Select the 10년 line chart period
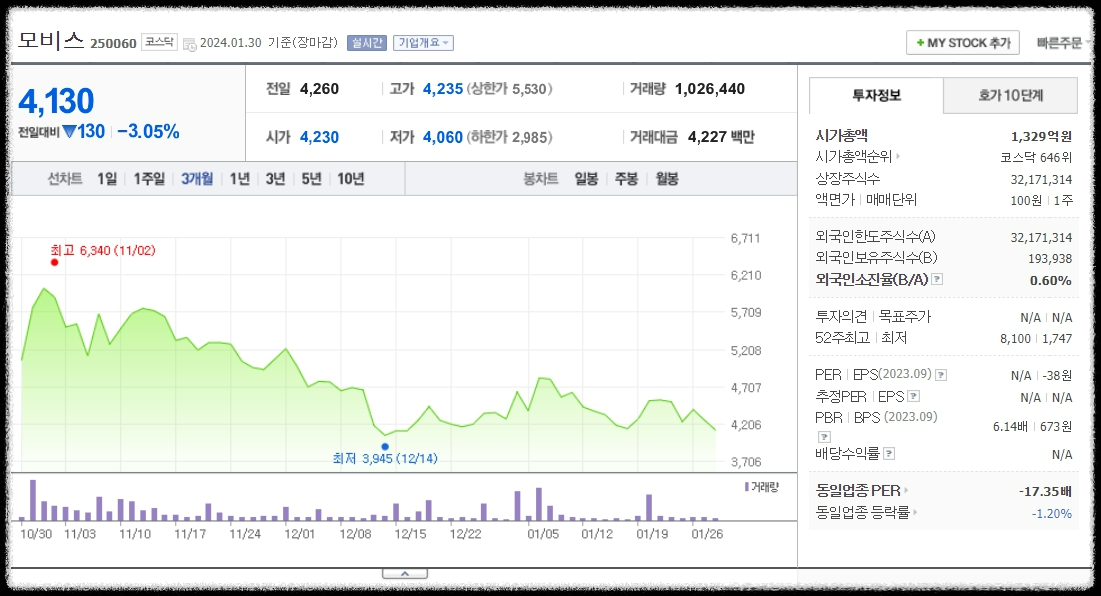Viewport: 1101px width, 596px height. (350, 179)
